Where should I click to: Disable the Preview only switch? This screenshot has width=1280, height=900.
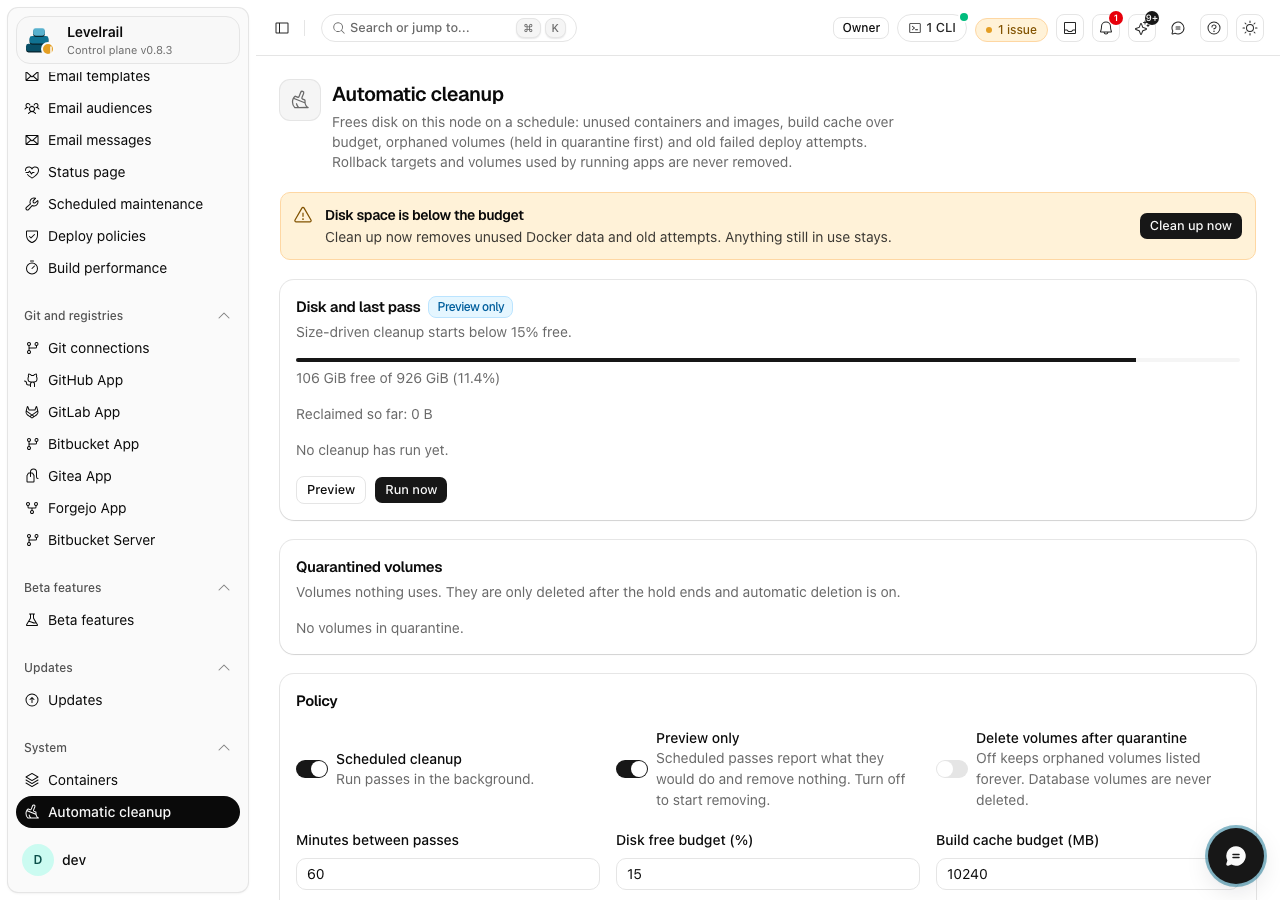point(632,769)
